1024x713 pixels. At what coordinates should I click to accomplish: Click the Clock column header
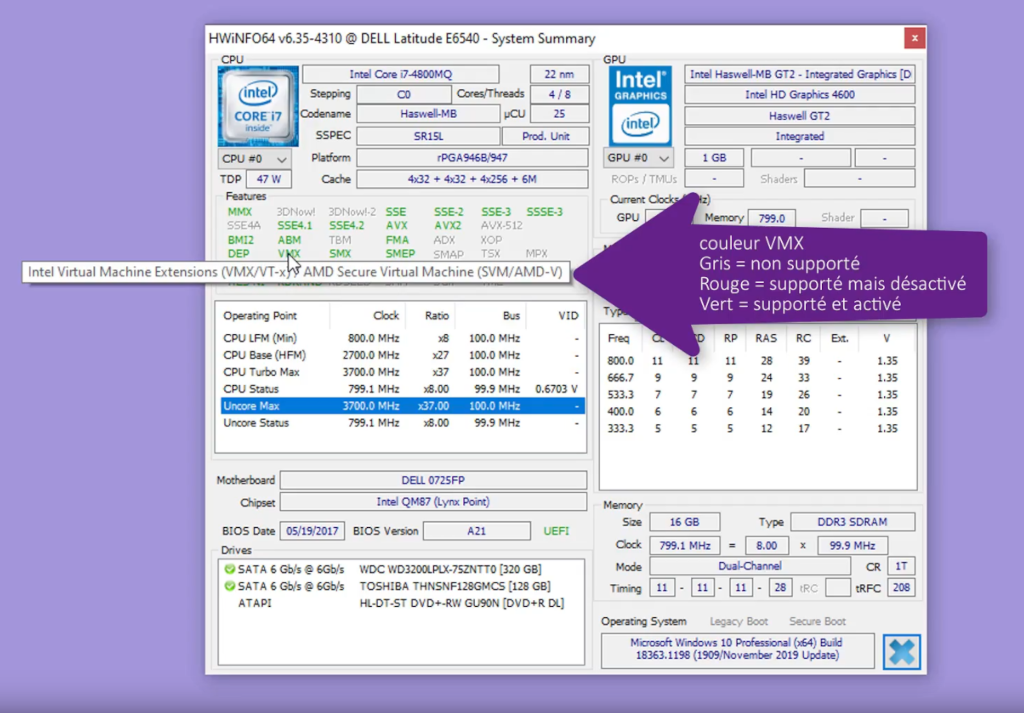[367, 316]
